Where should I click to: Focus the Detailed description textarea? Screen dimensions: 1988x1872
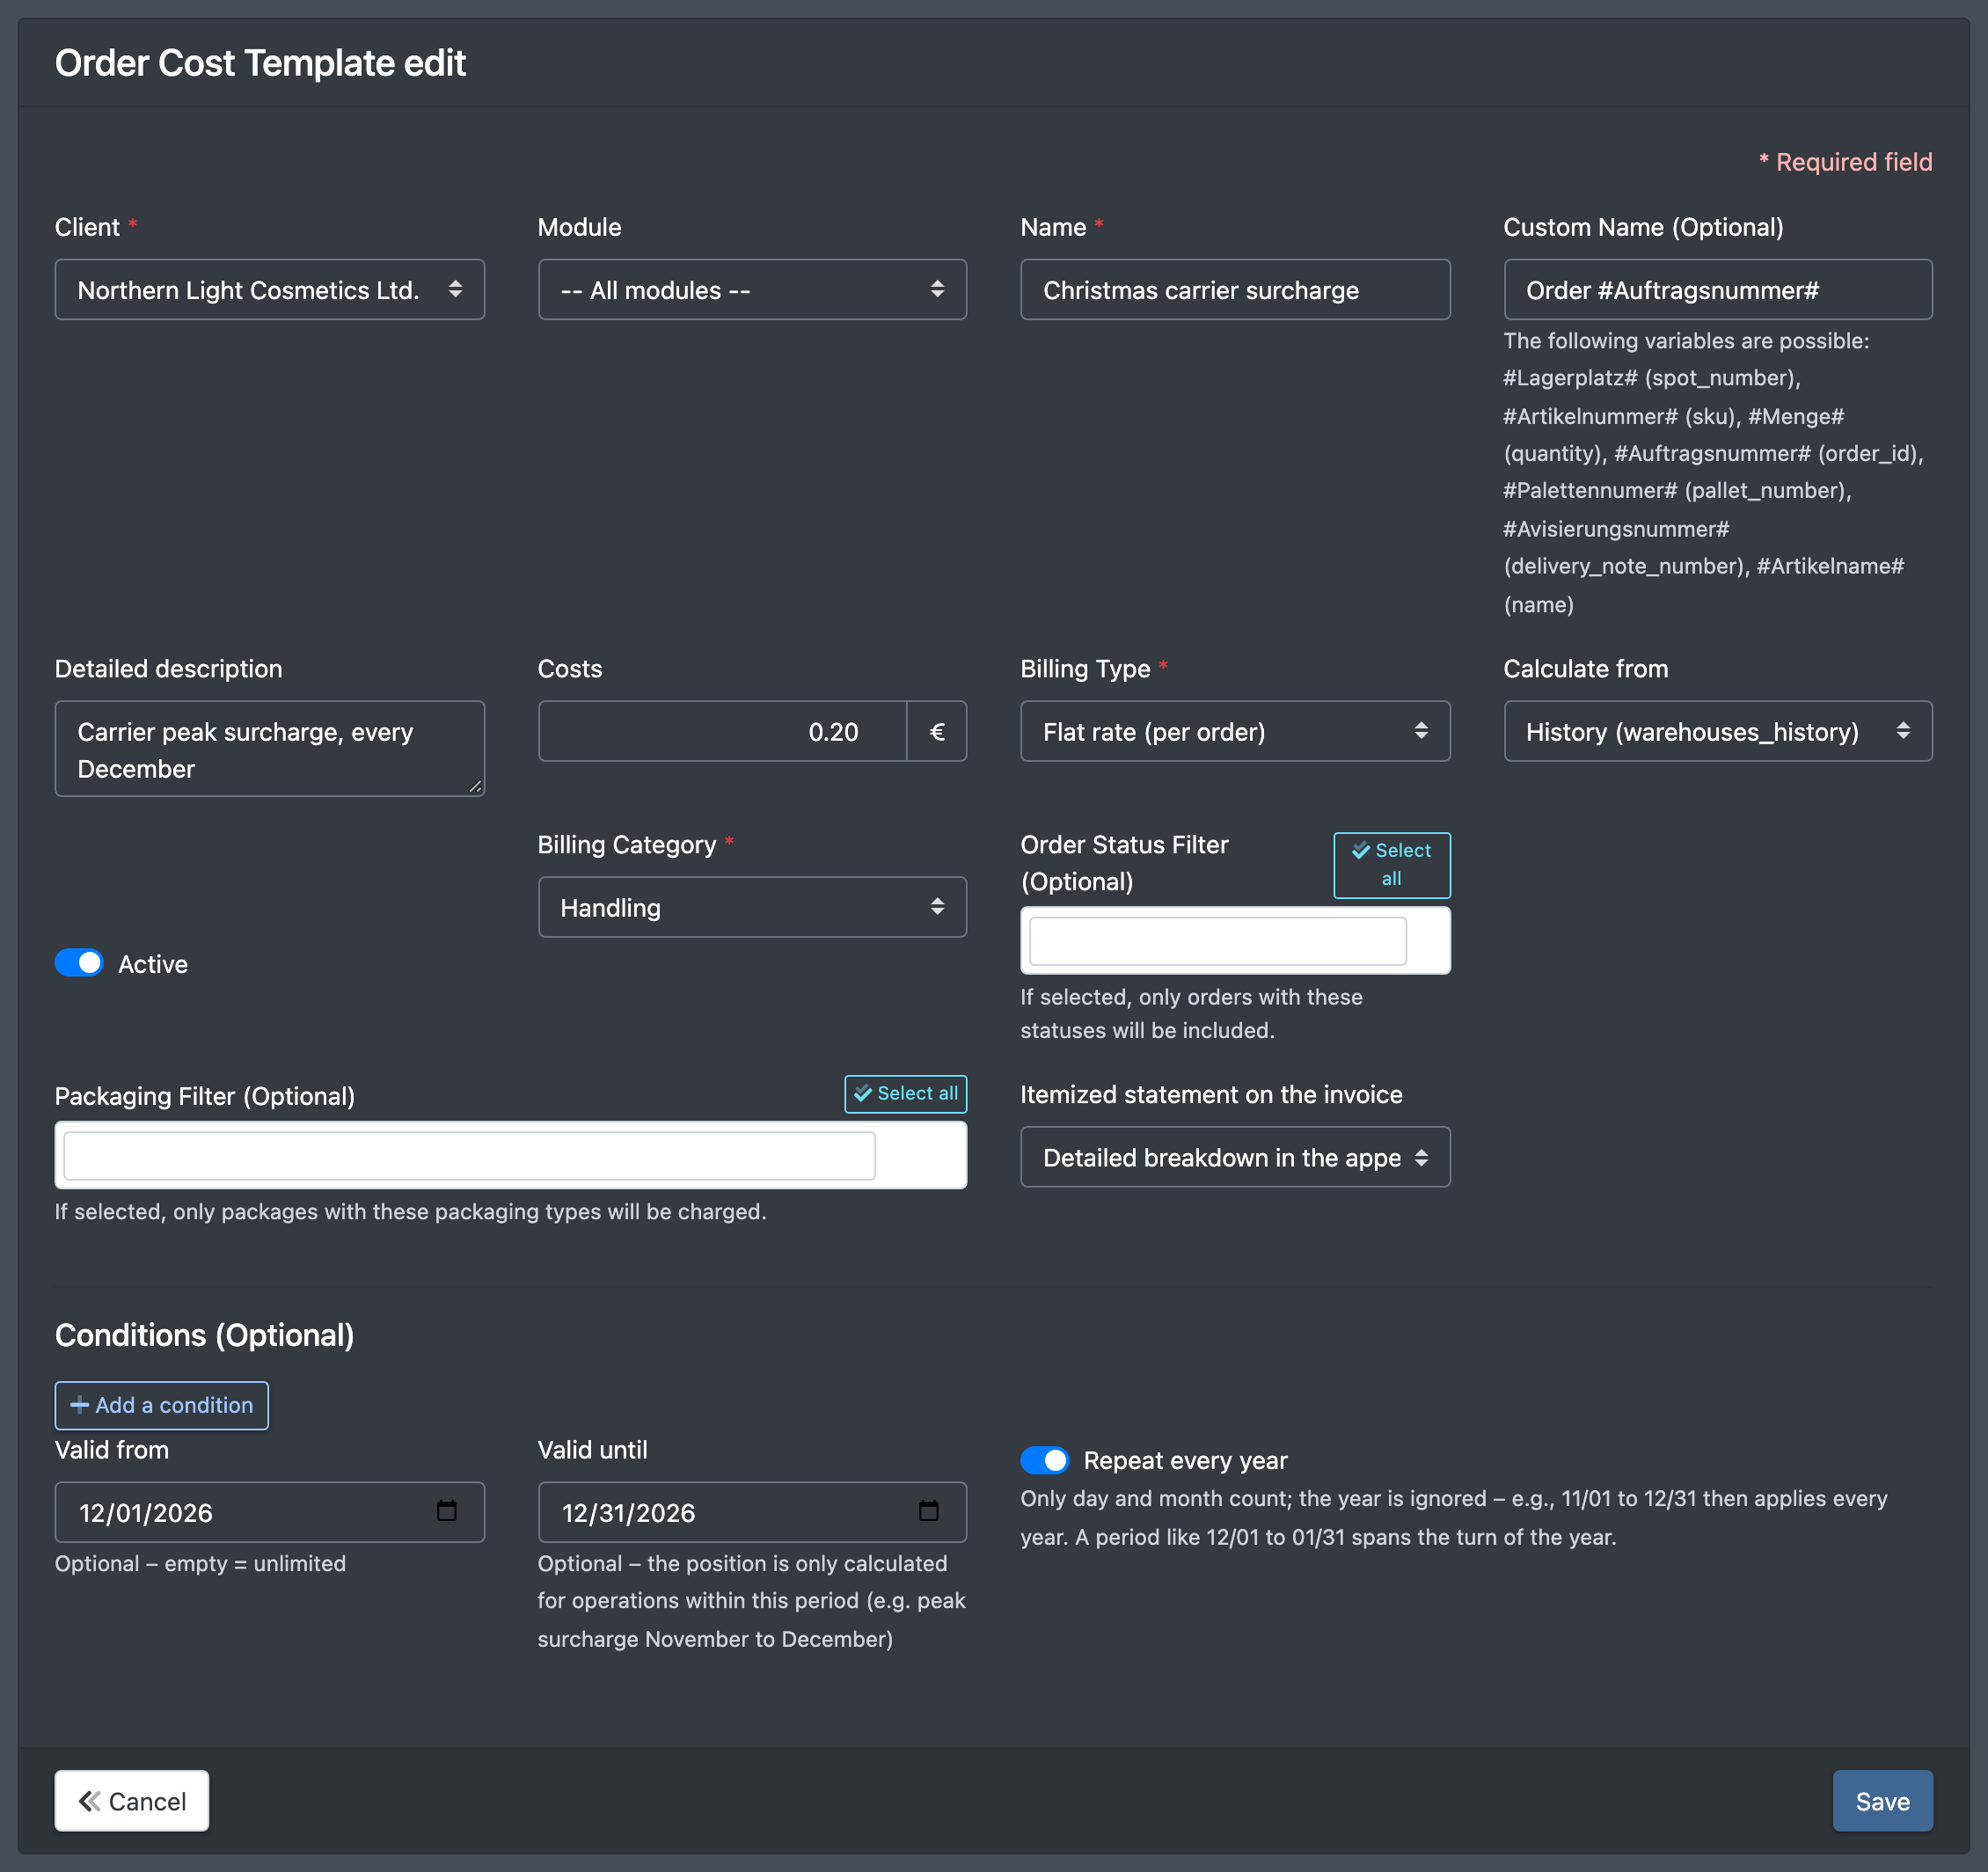pos(269,749)
